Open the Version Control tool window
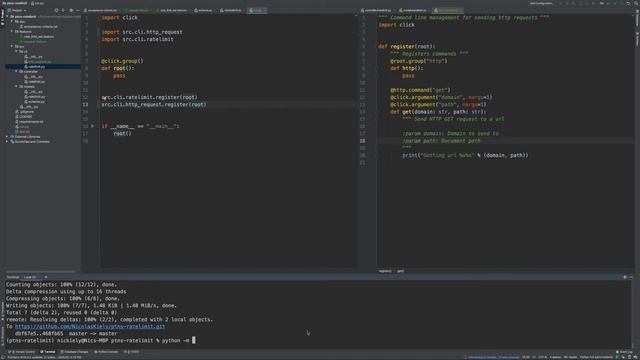This screenshot has height=360, width=640. click(x=21, y=352)
